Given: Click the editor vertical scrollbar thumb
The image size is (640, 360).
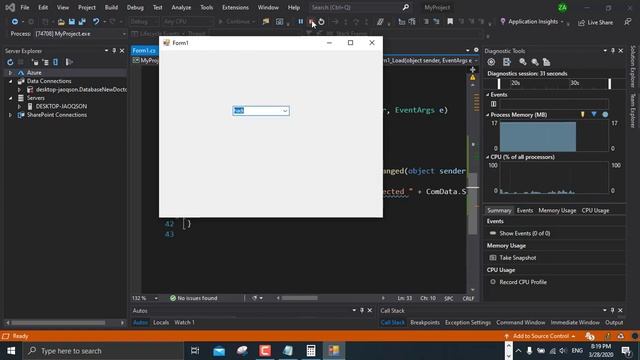Looking at the screenshot, I should [x=472, y=203].
